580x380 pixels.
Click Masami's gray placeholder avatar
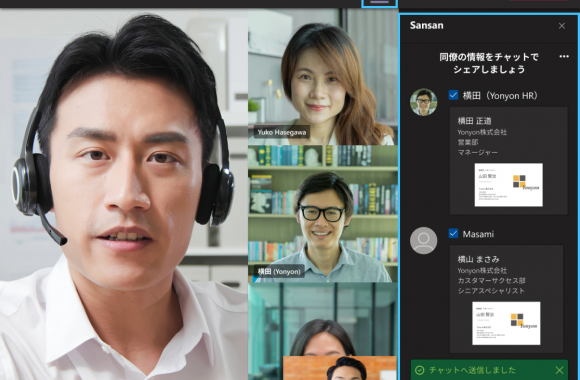(424, 241)
